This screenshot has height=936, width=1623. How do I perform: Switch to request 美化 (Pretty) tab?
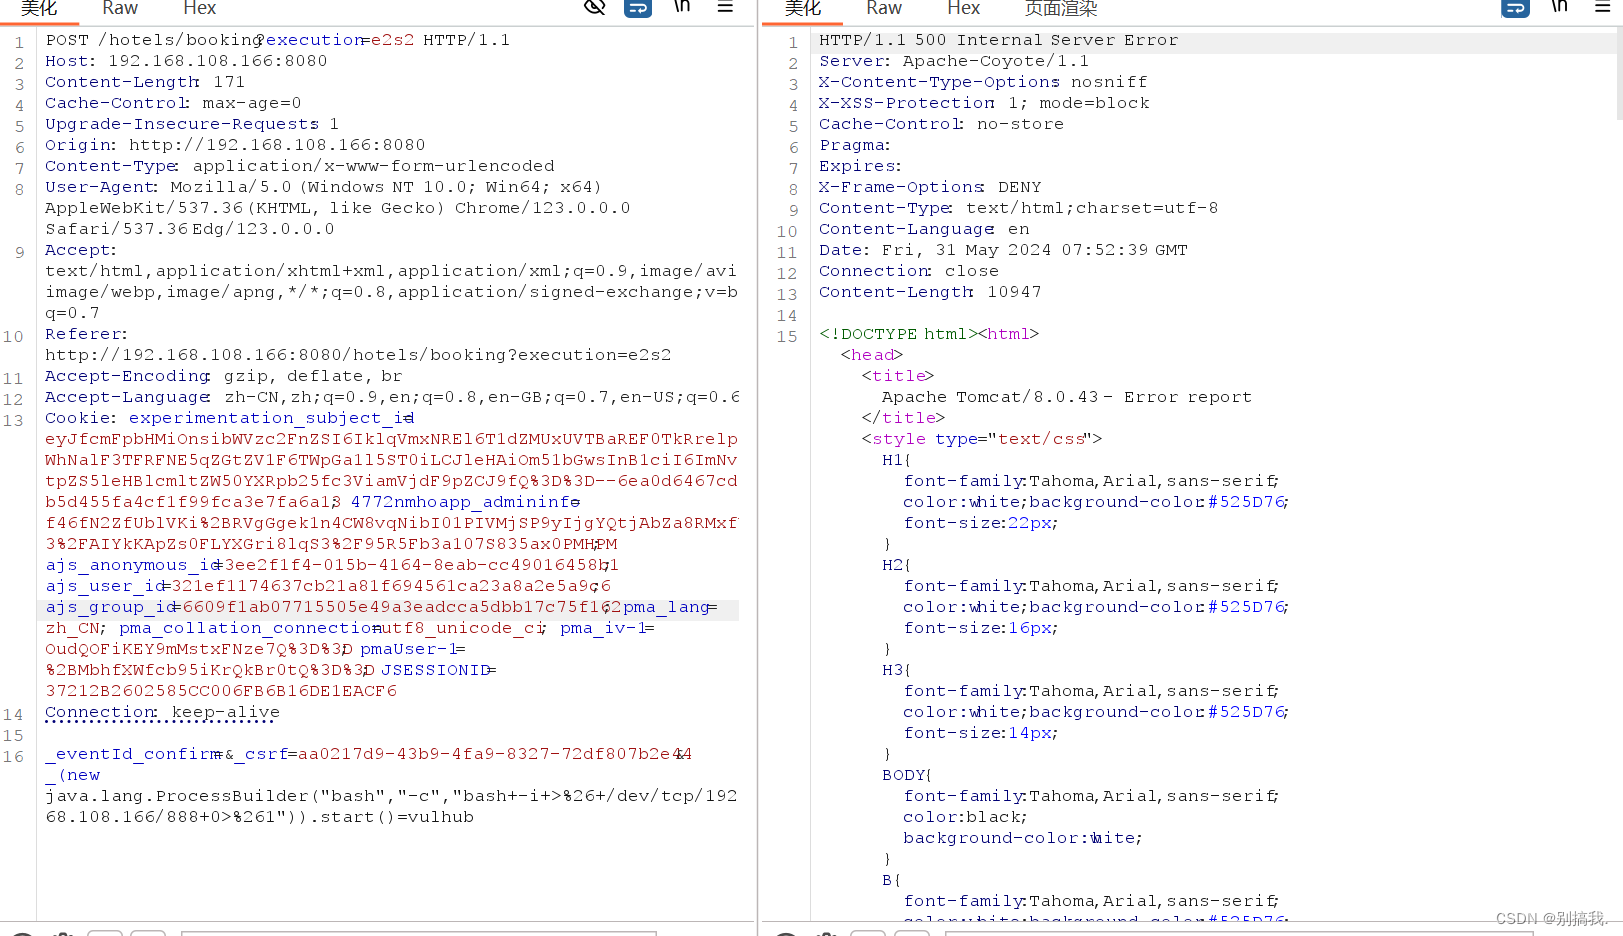(x=39, y=8)
